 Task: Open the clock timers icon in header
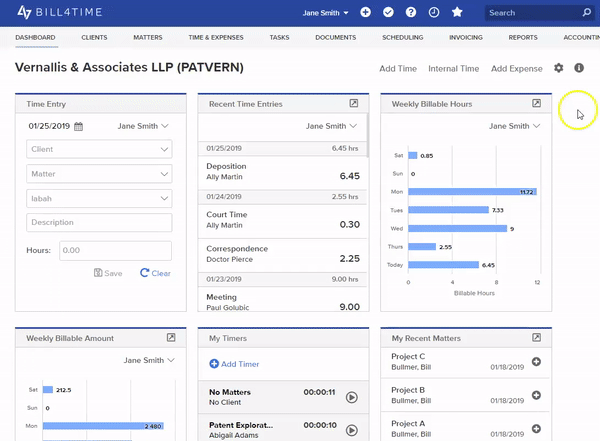434,12
